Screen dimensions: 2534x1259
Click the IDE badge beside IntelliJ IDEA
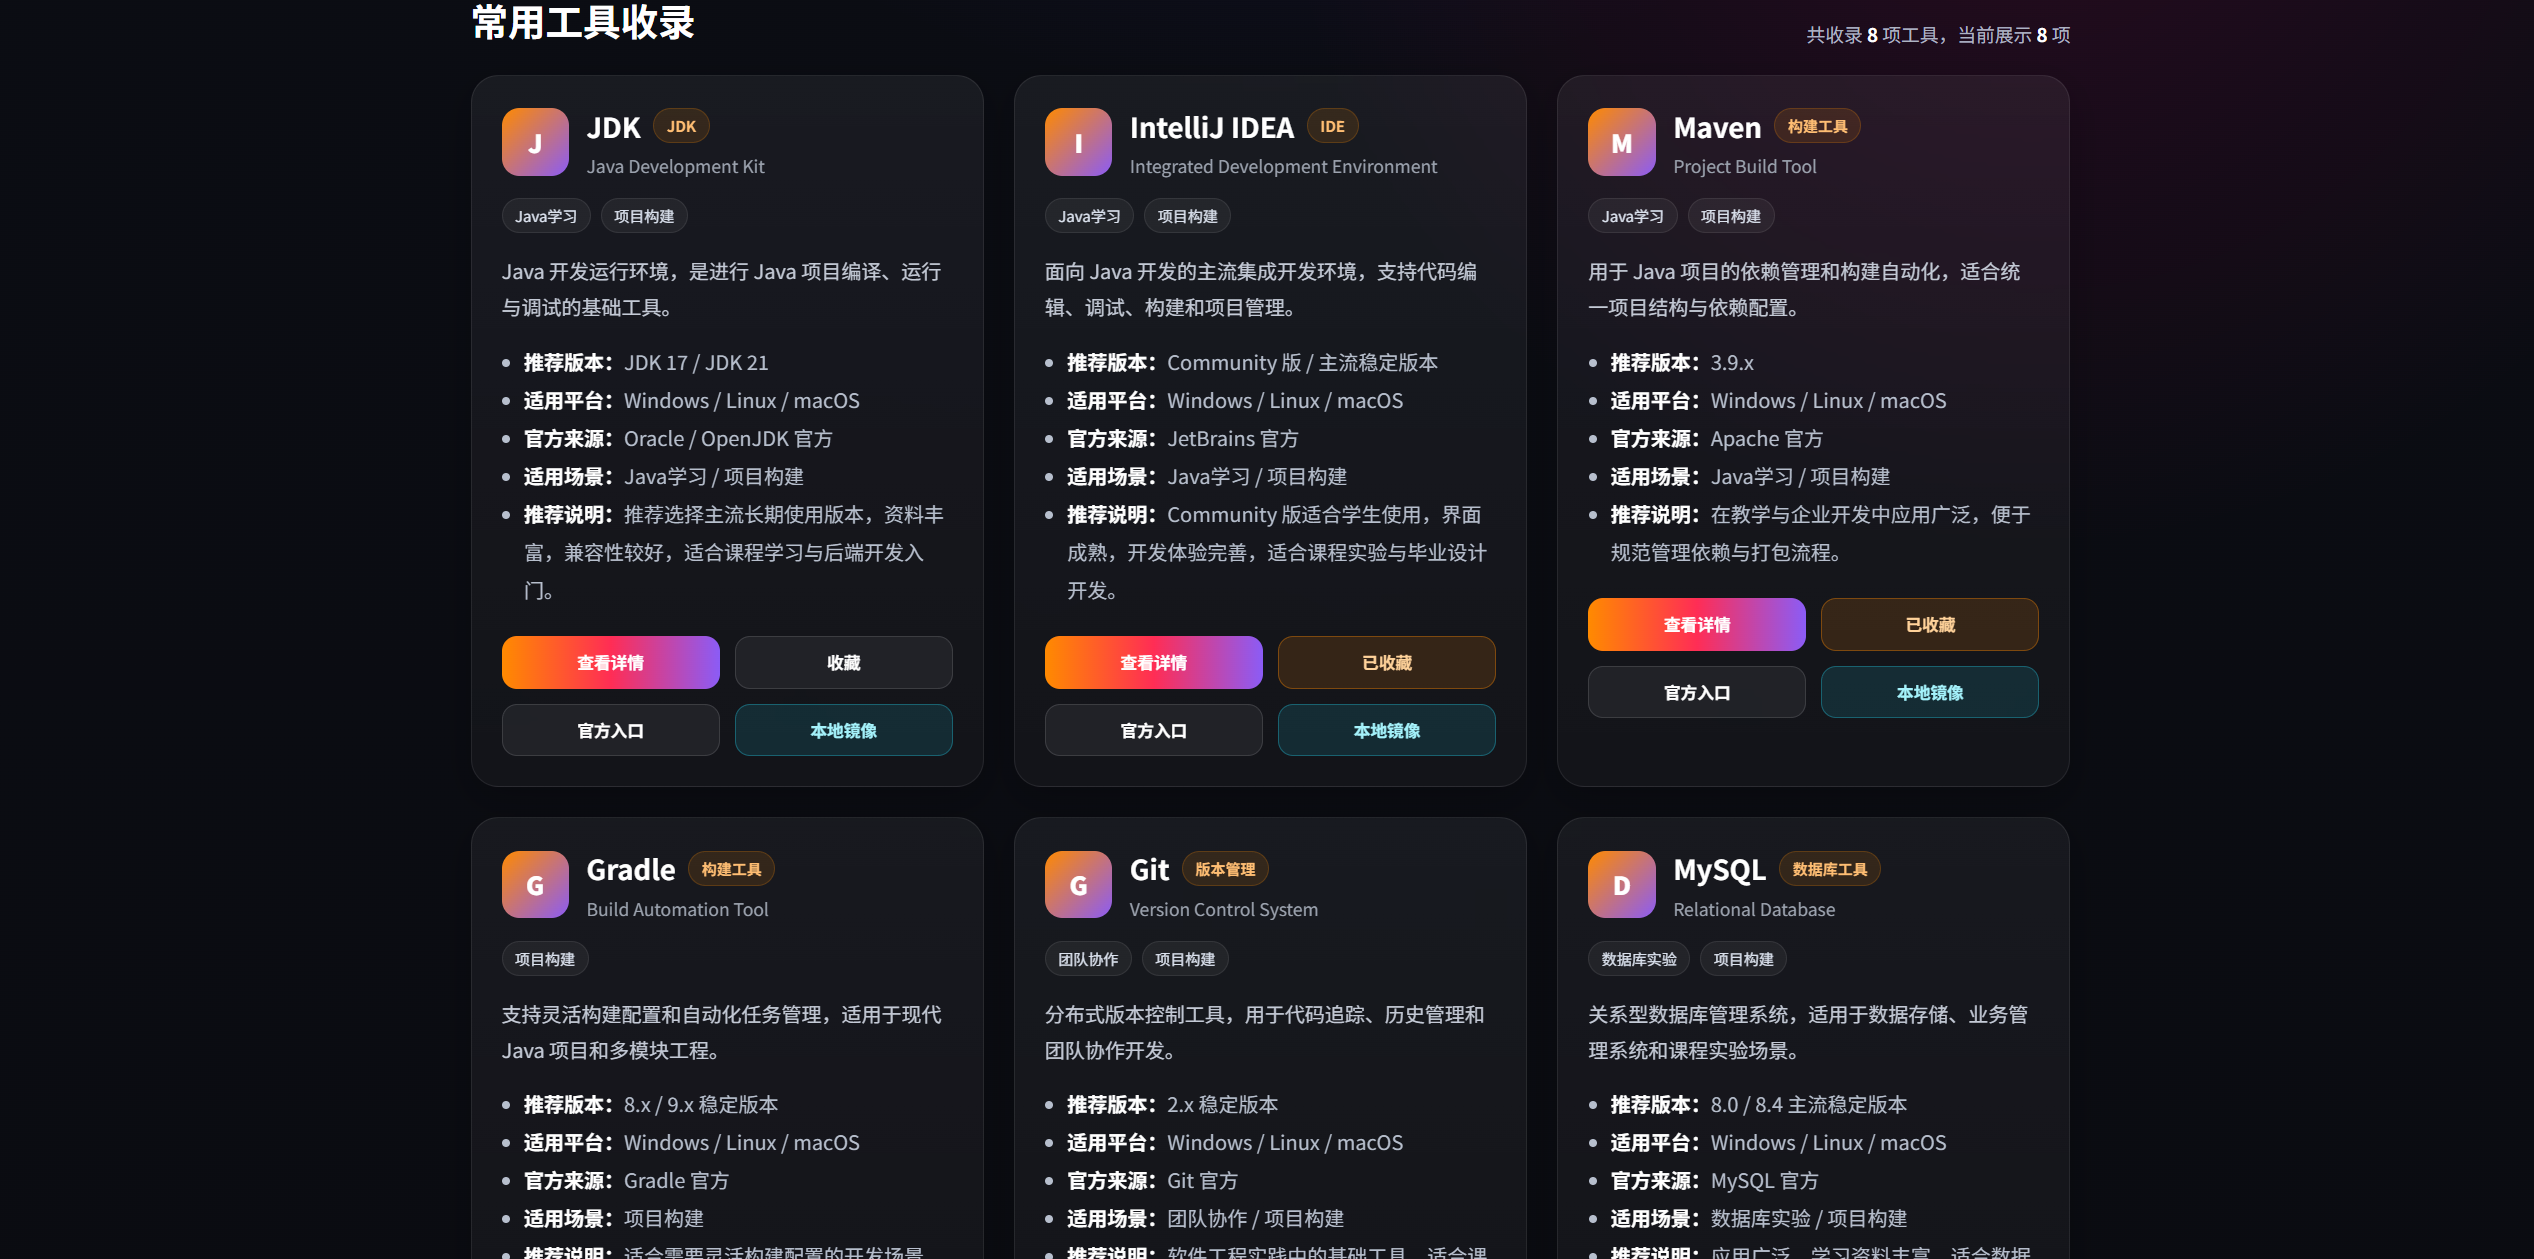pos(1332,126)
